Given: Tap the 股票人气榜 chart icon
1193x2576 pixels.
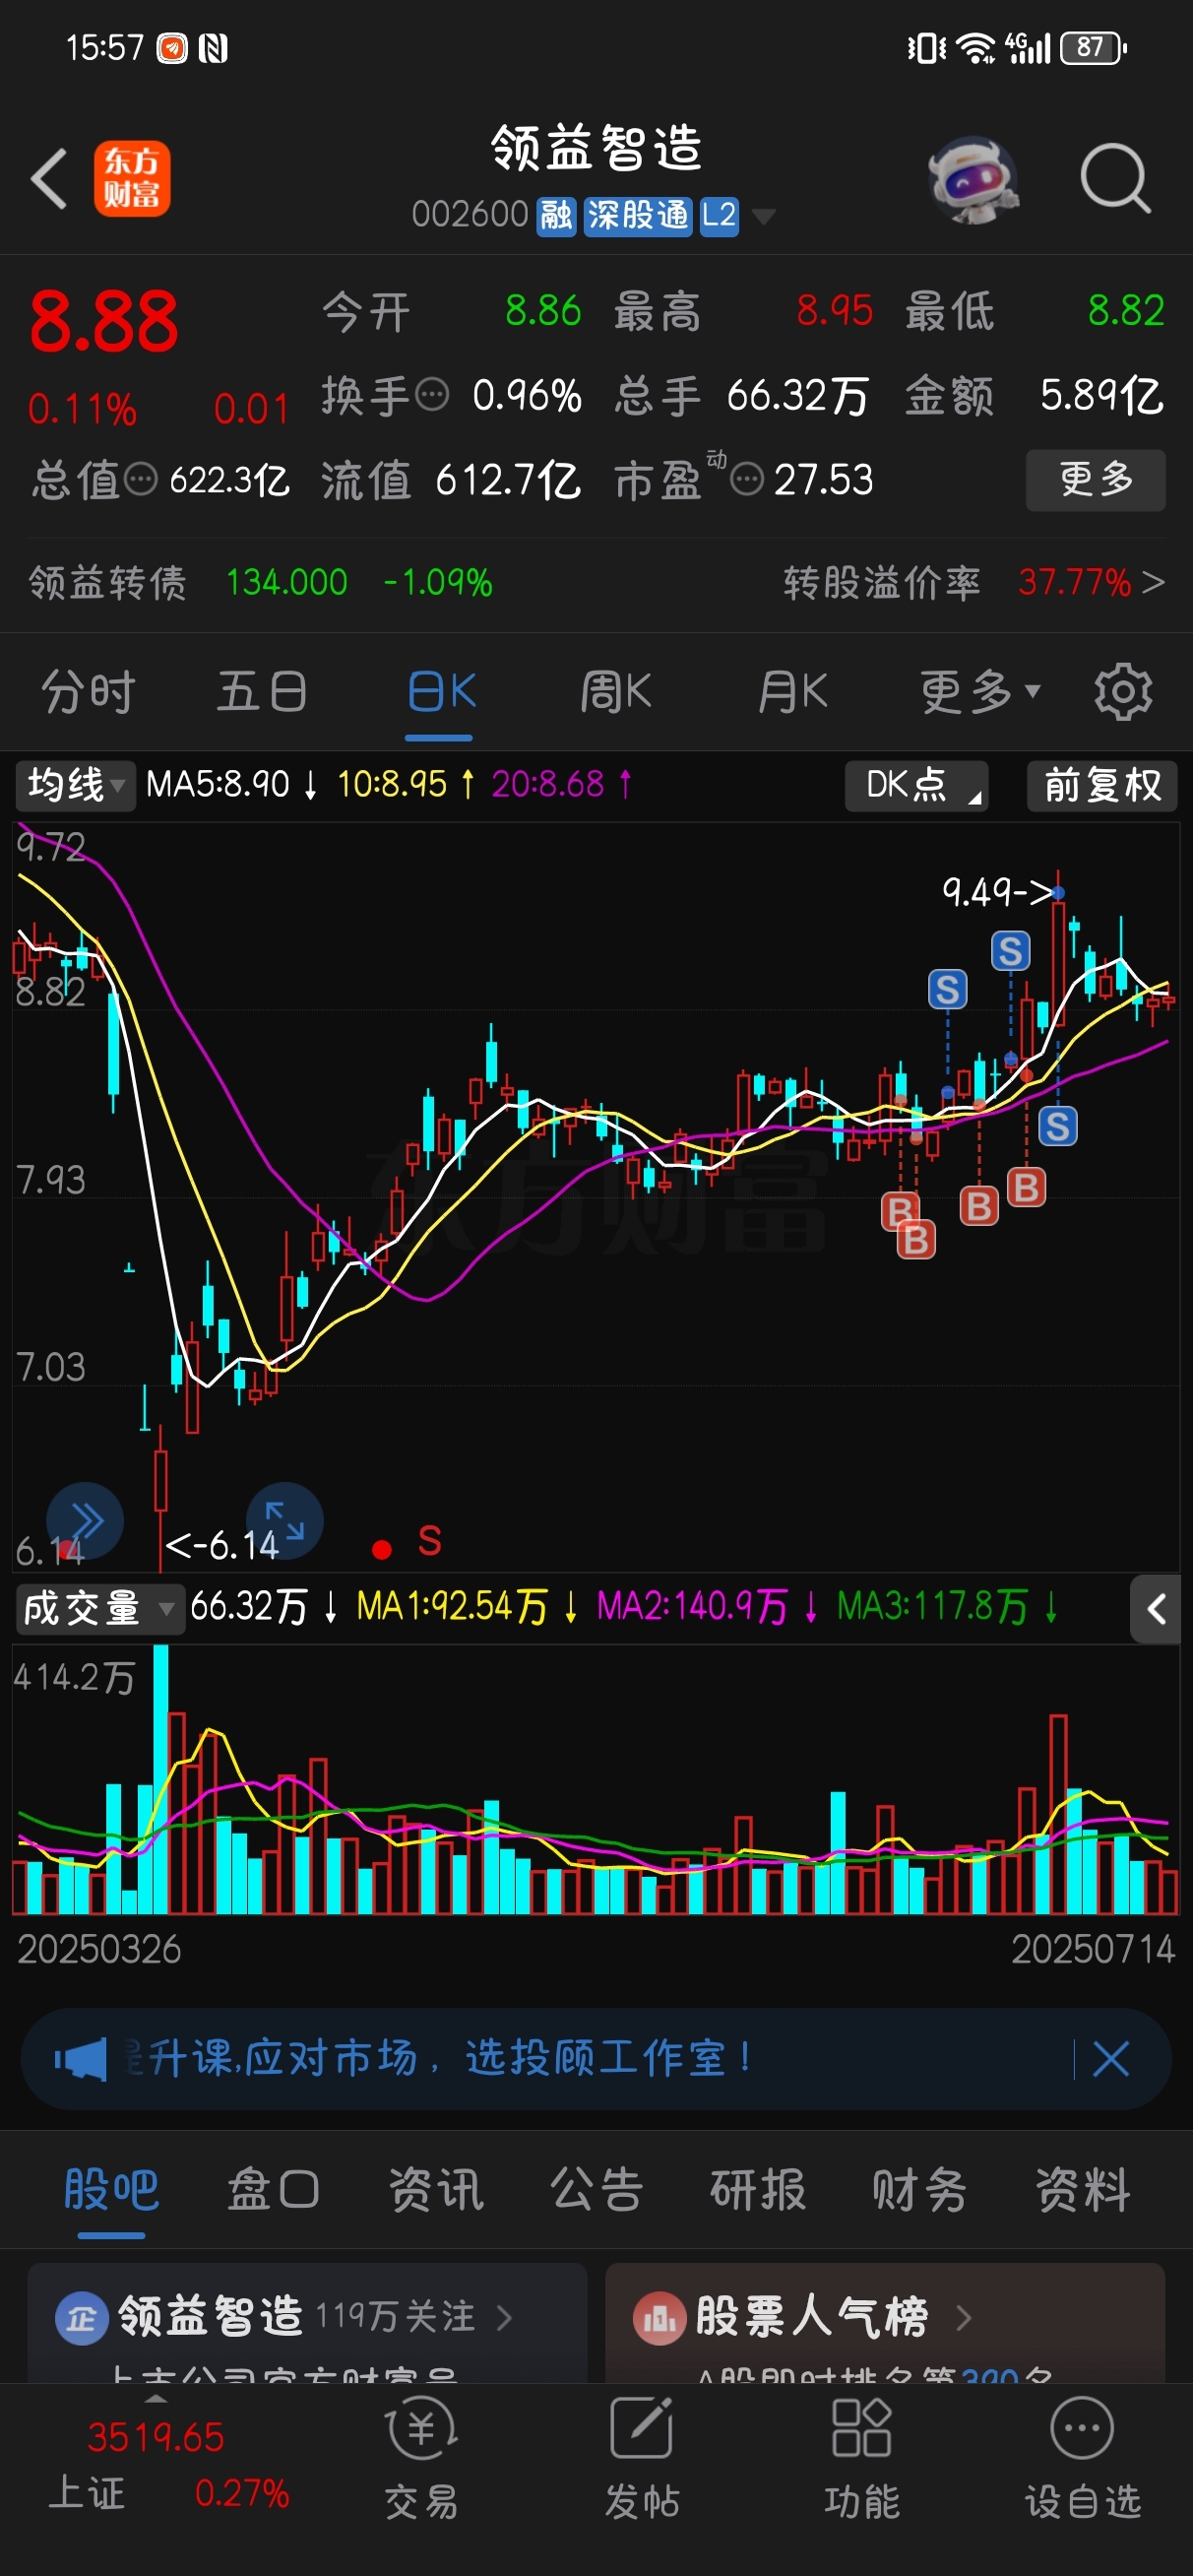Looking at the screenshot, I should [659, 2317].
